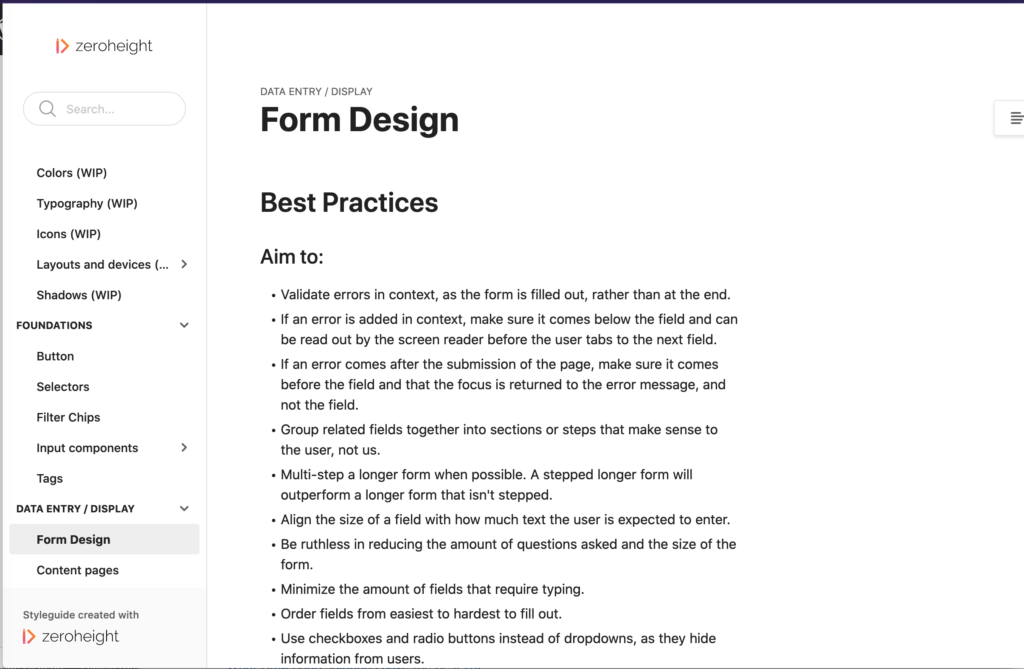Open the Filter Chips page
The width and height of the screenshot is (1024, 669).
[69, 417]
